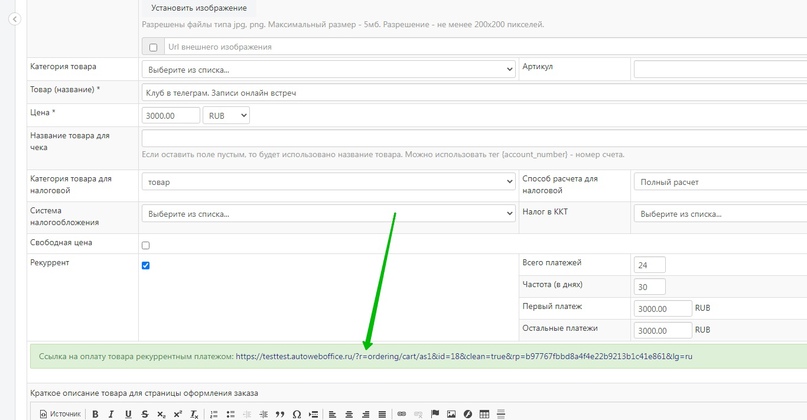
Task: Check the 'Свободная цена' checkbox
Action: [x=146, y=245]
